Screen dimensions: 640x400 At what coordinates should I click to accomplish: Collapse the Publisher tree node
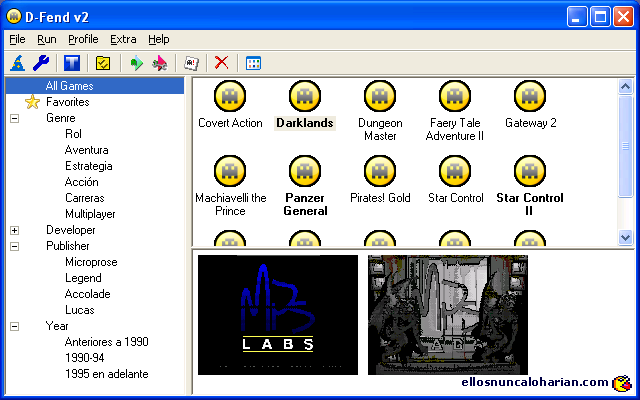click(x=14, y=246)
